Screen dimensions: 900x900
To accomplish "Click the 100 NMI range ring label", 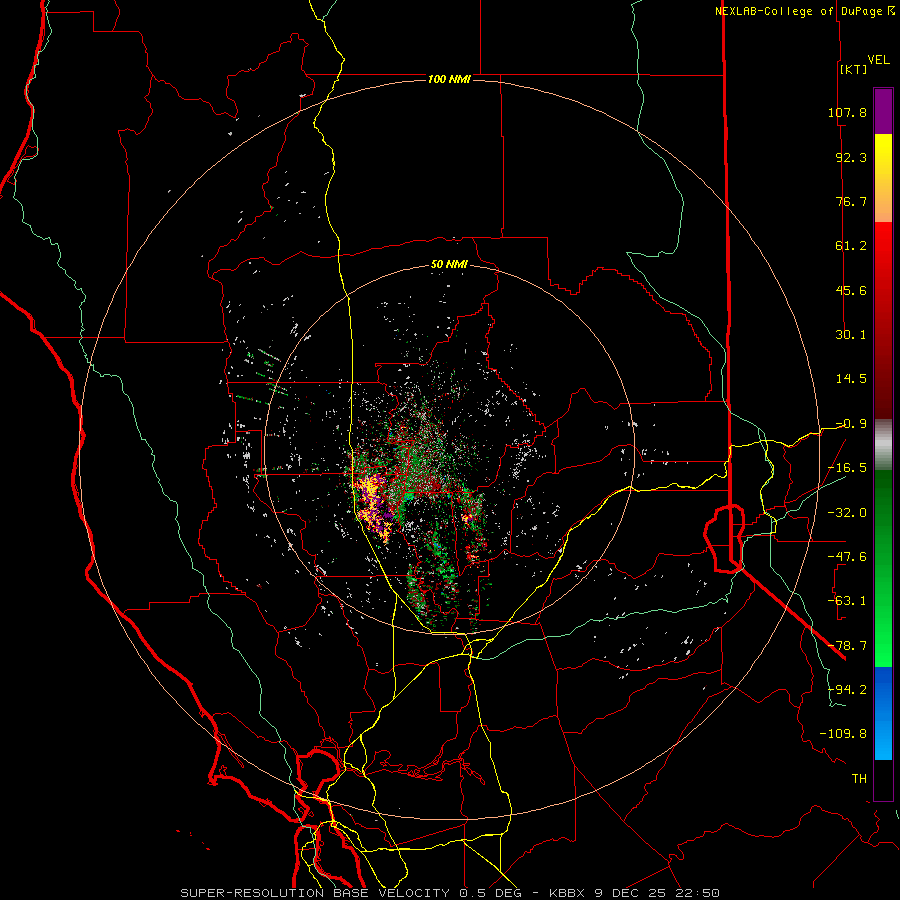I will coord(449,79).
